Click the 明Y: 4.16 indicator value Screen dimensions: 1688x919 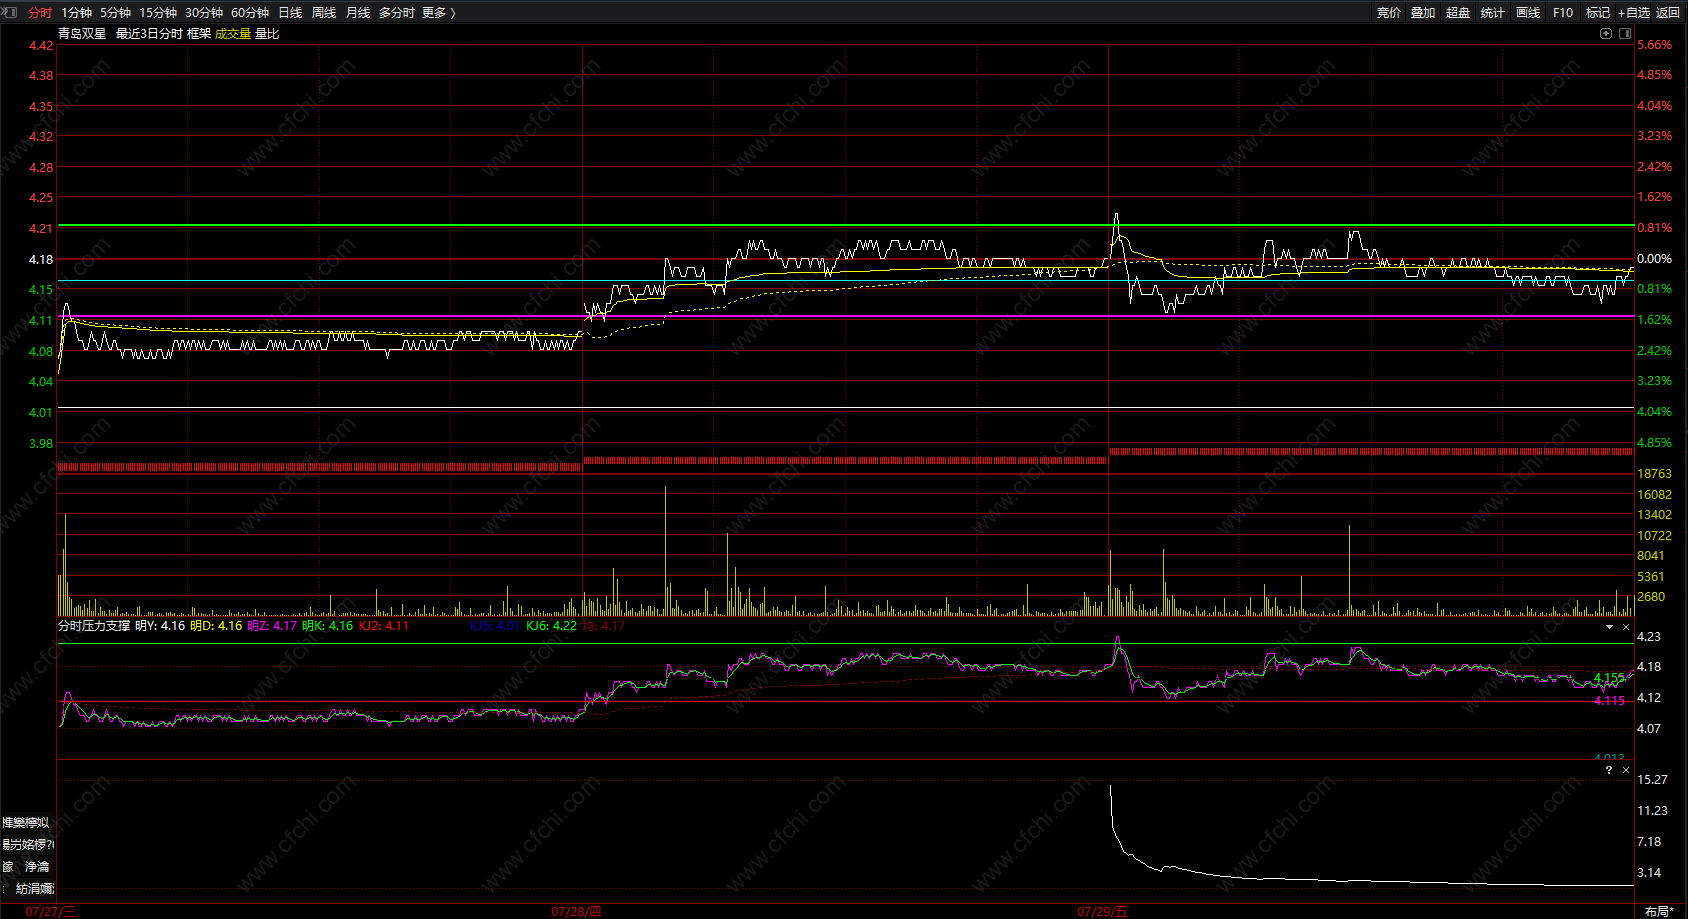coord(160,626)
